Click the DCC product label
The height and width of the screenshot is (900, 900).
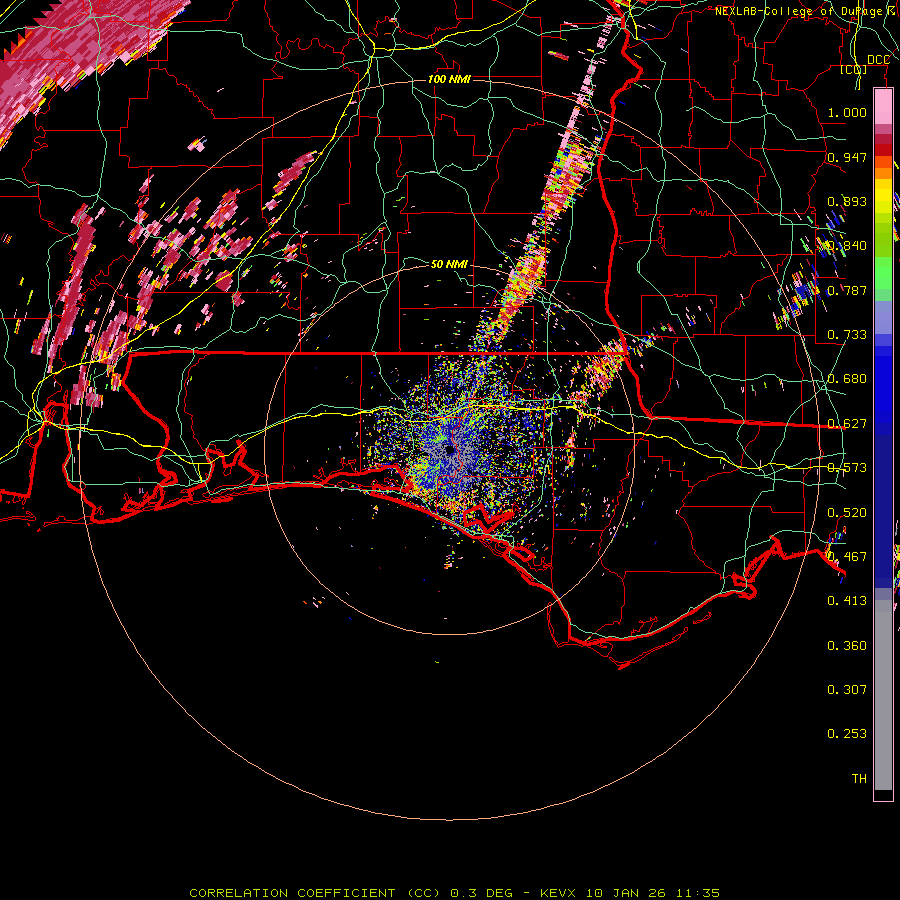pos(878,60)
